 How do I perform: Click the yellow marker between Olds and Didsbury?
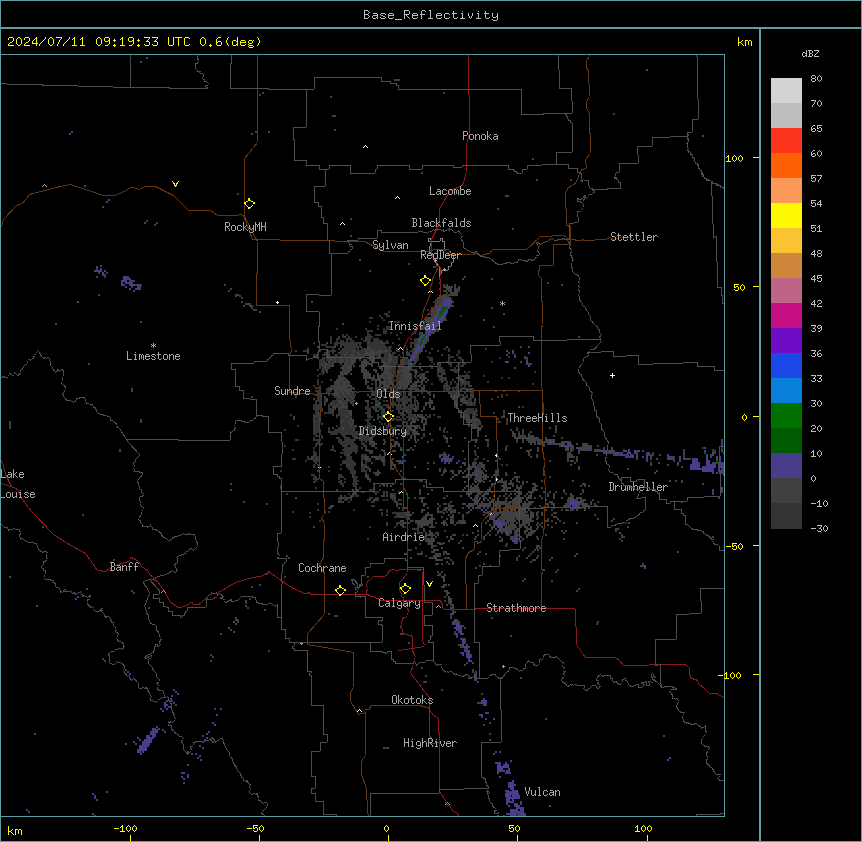click(x=388, y=416)
